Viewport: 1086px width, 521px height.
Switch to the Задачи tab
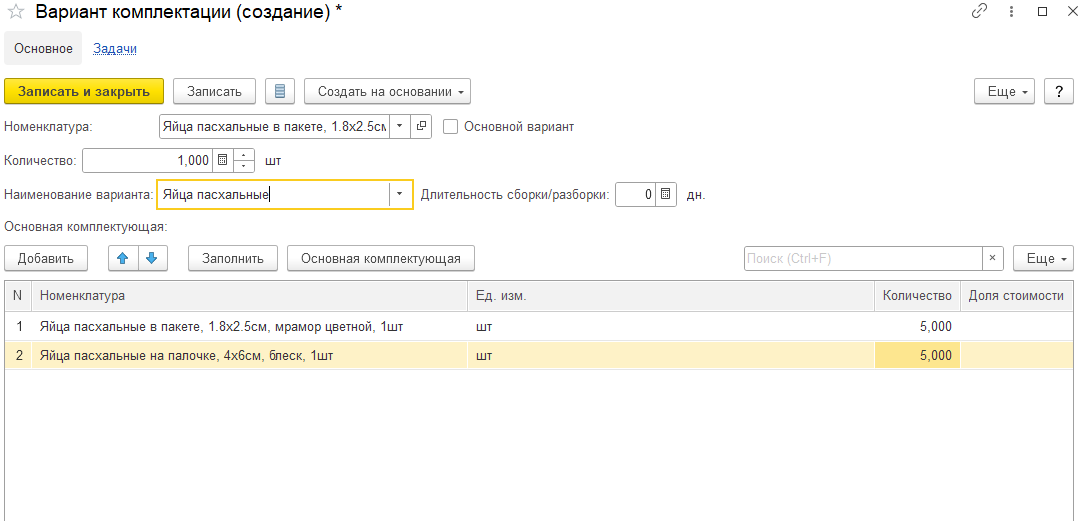[115, 48]
